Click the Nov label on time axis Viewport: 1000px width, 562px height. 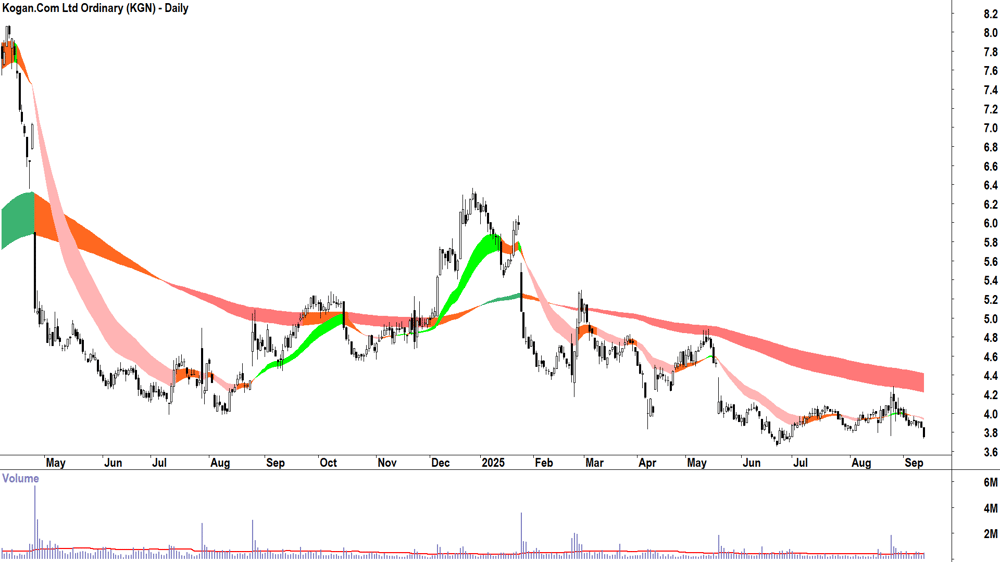386,462
